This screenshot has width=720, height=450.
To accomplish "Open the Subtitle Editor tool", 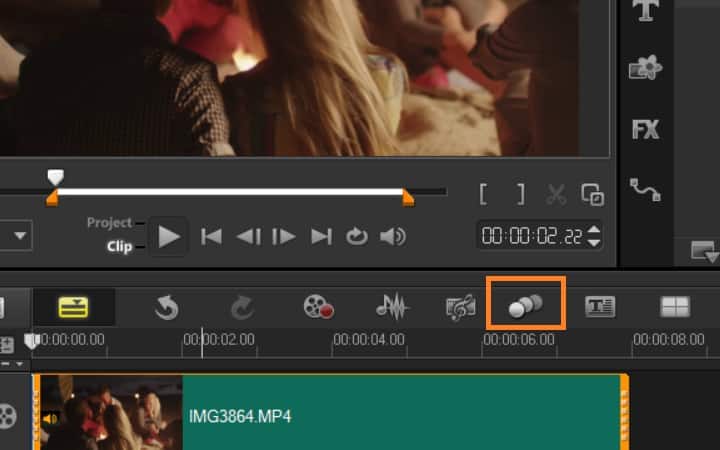I will [600, 307].
